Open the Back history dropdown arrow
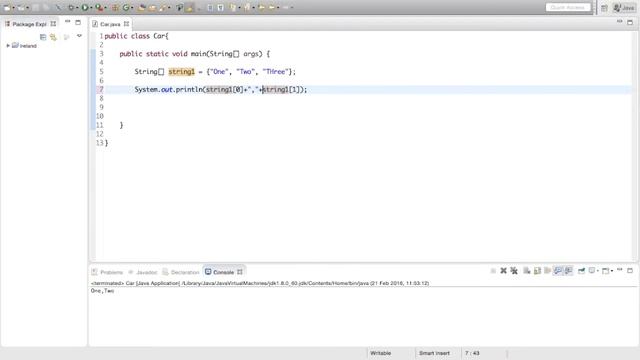640x360 pixels. 278,8
